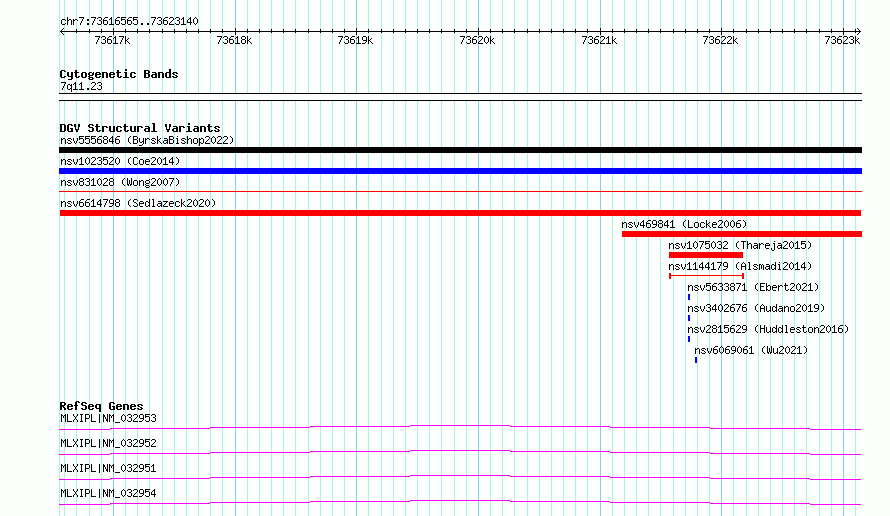890x516 pixels.
Task: Select the MLXIPL|NM_032951 gene label
Action: point(108,468)
